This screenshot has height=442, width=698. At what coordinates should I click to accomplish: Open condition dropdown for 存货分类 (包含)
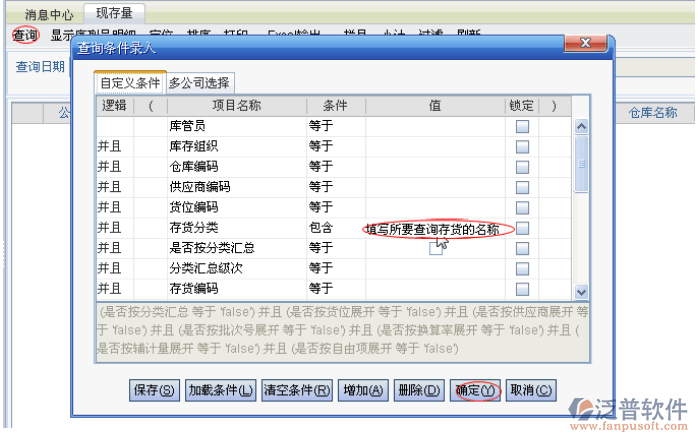coord(335,228)
